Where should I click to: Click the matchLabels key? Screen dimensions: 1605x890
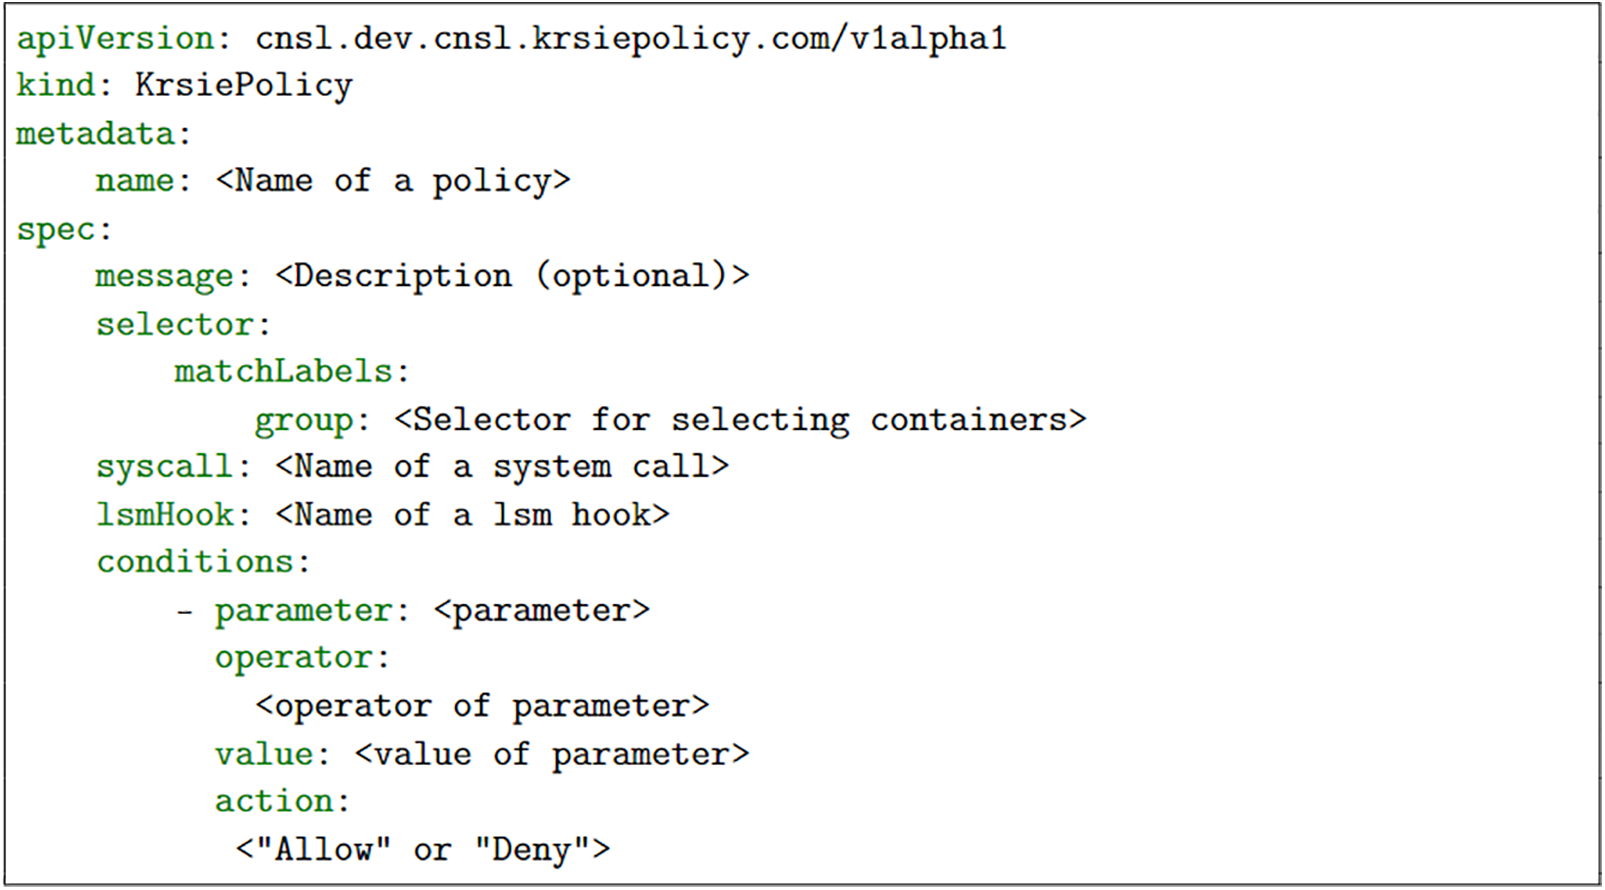(283, 372)
